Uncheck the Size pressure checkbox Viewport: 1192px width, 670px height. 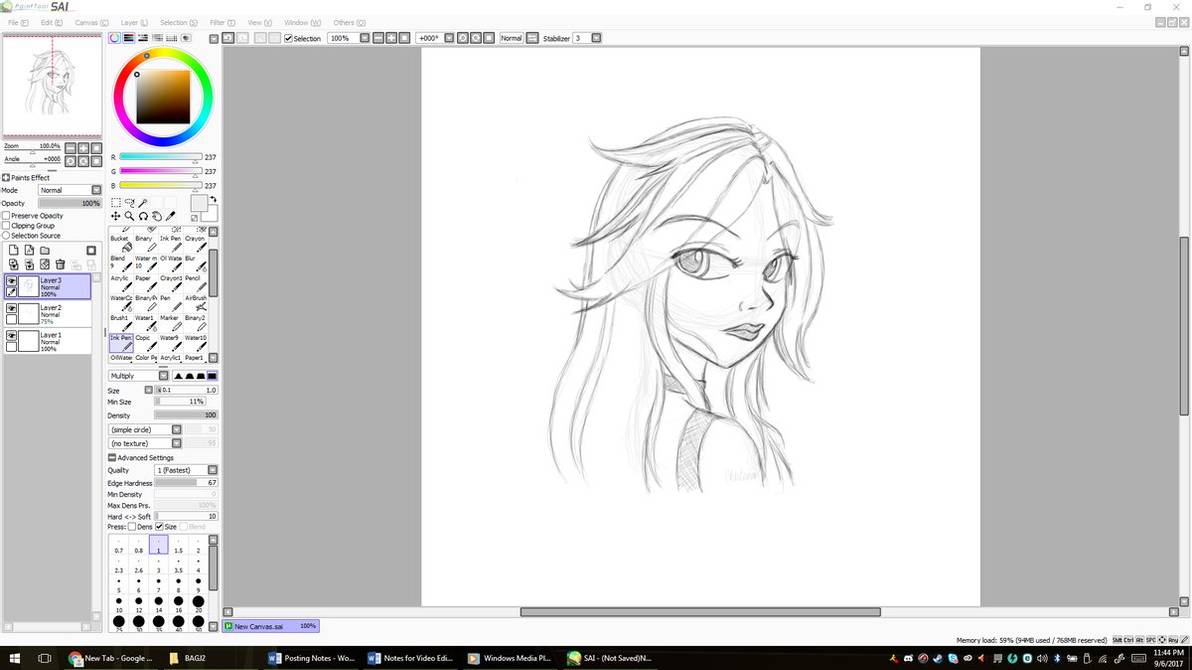(160, 527)
